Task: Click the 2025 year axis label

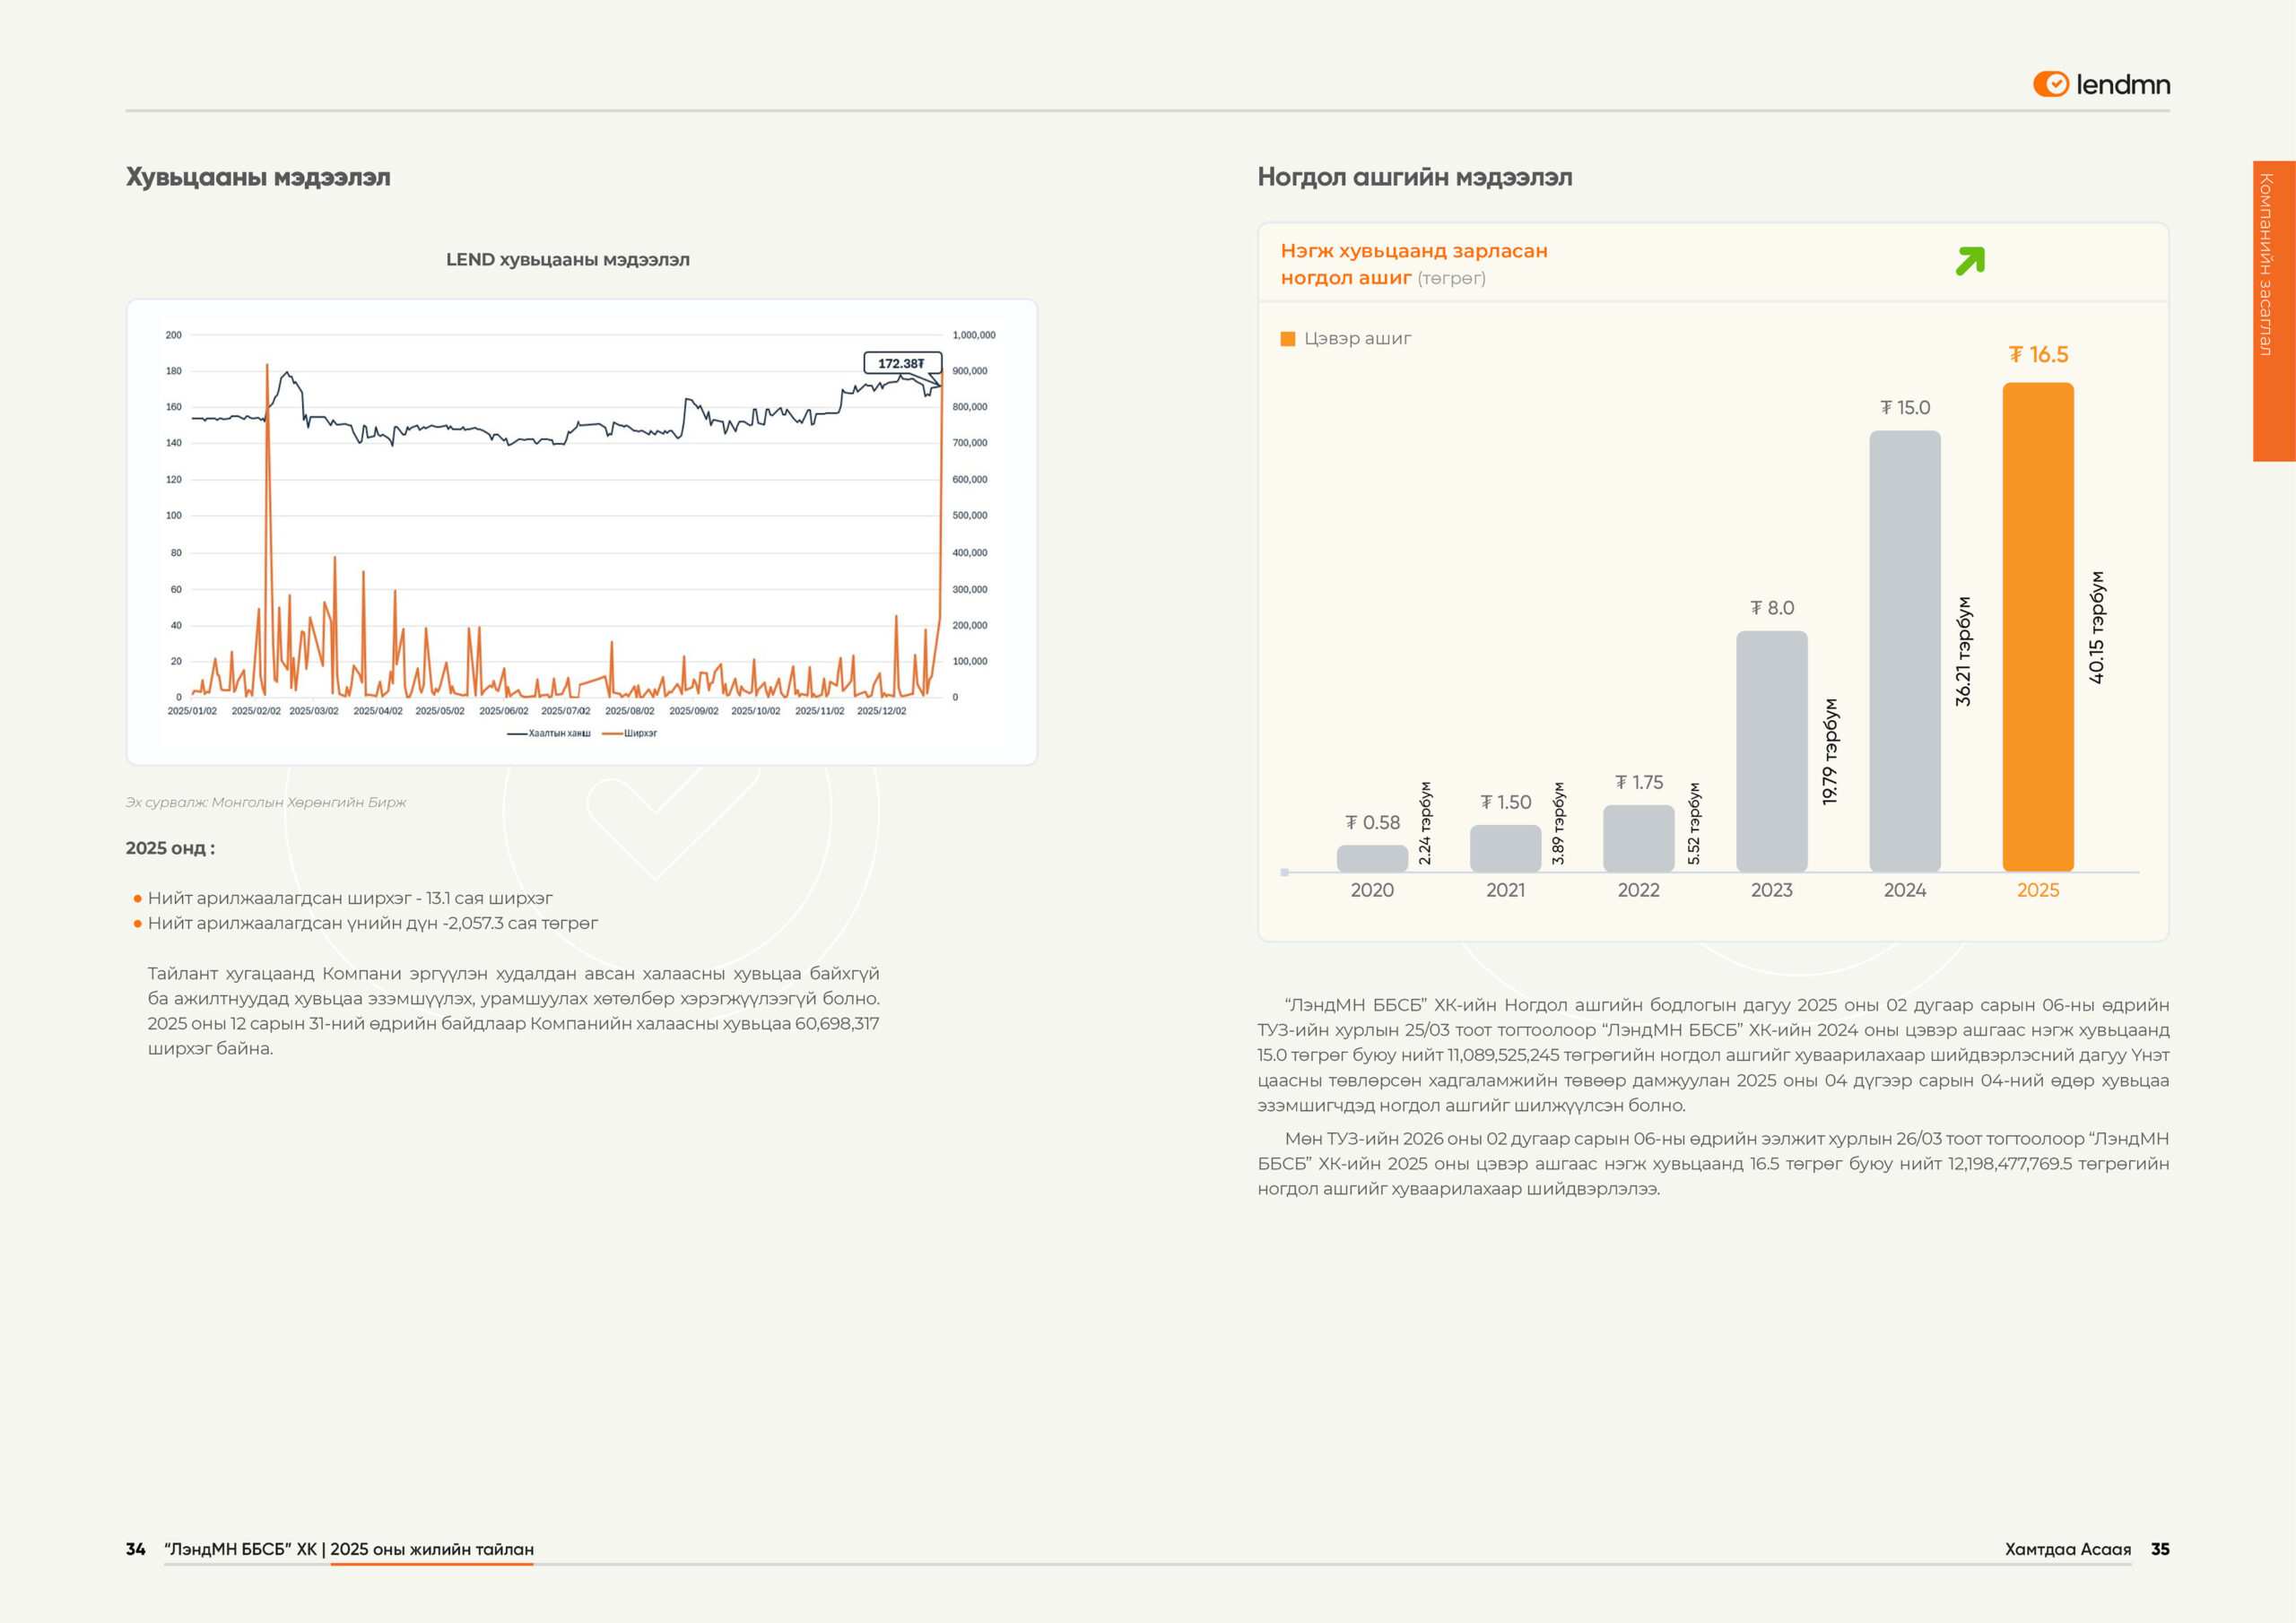Action: [x=2037, y=890]
